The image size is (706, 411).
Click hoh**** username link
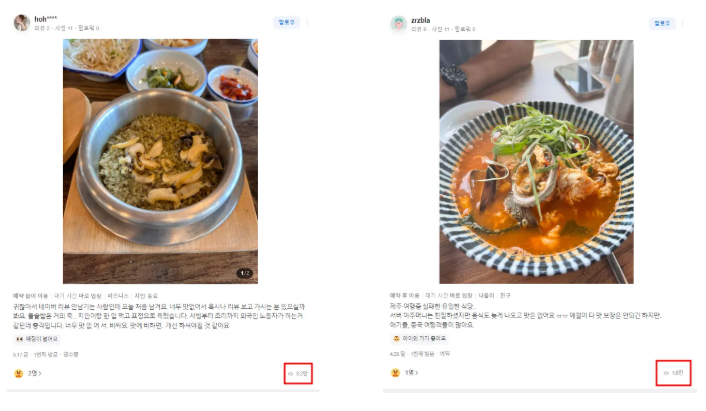45,19
